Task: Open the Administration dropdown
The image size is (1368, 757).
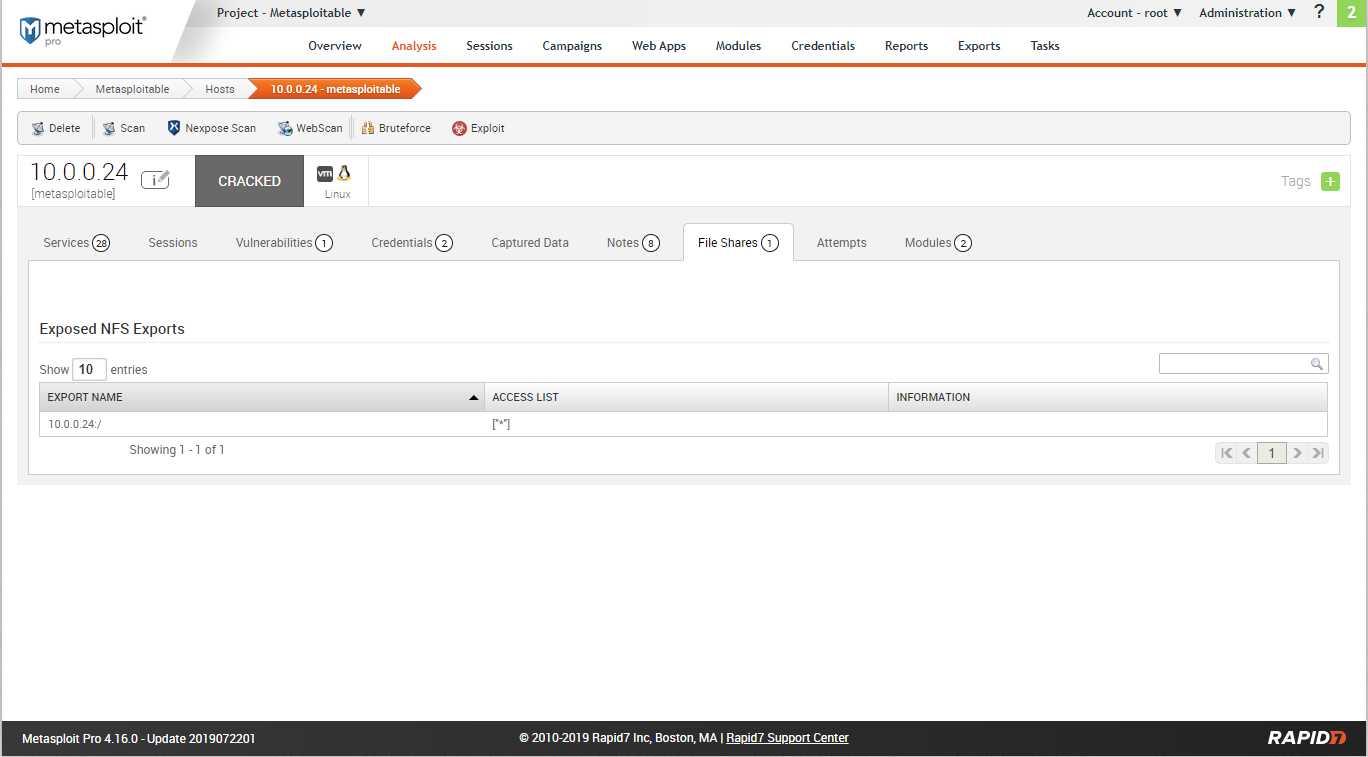Action: 1247,13
